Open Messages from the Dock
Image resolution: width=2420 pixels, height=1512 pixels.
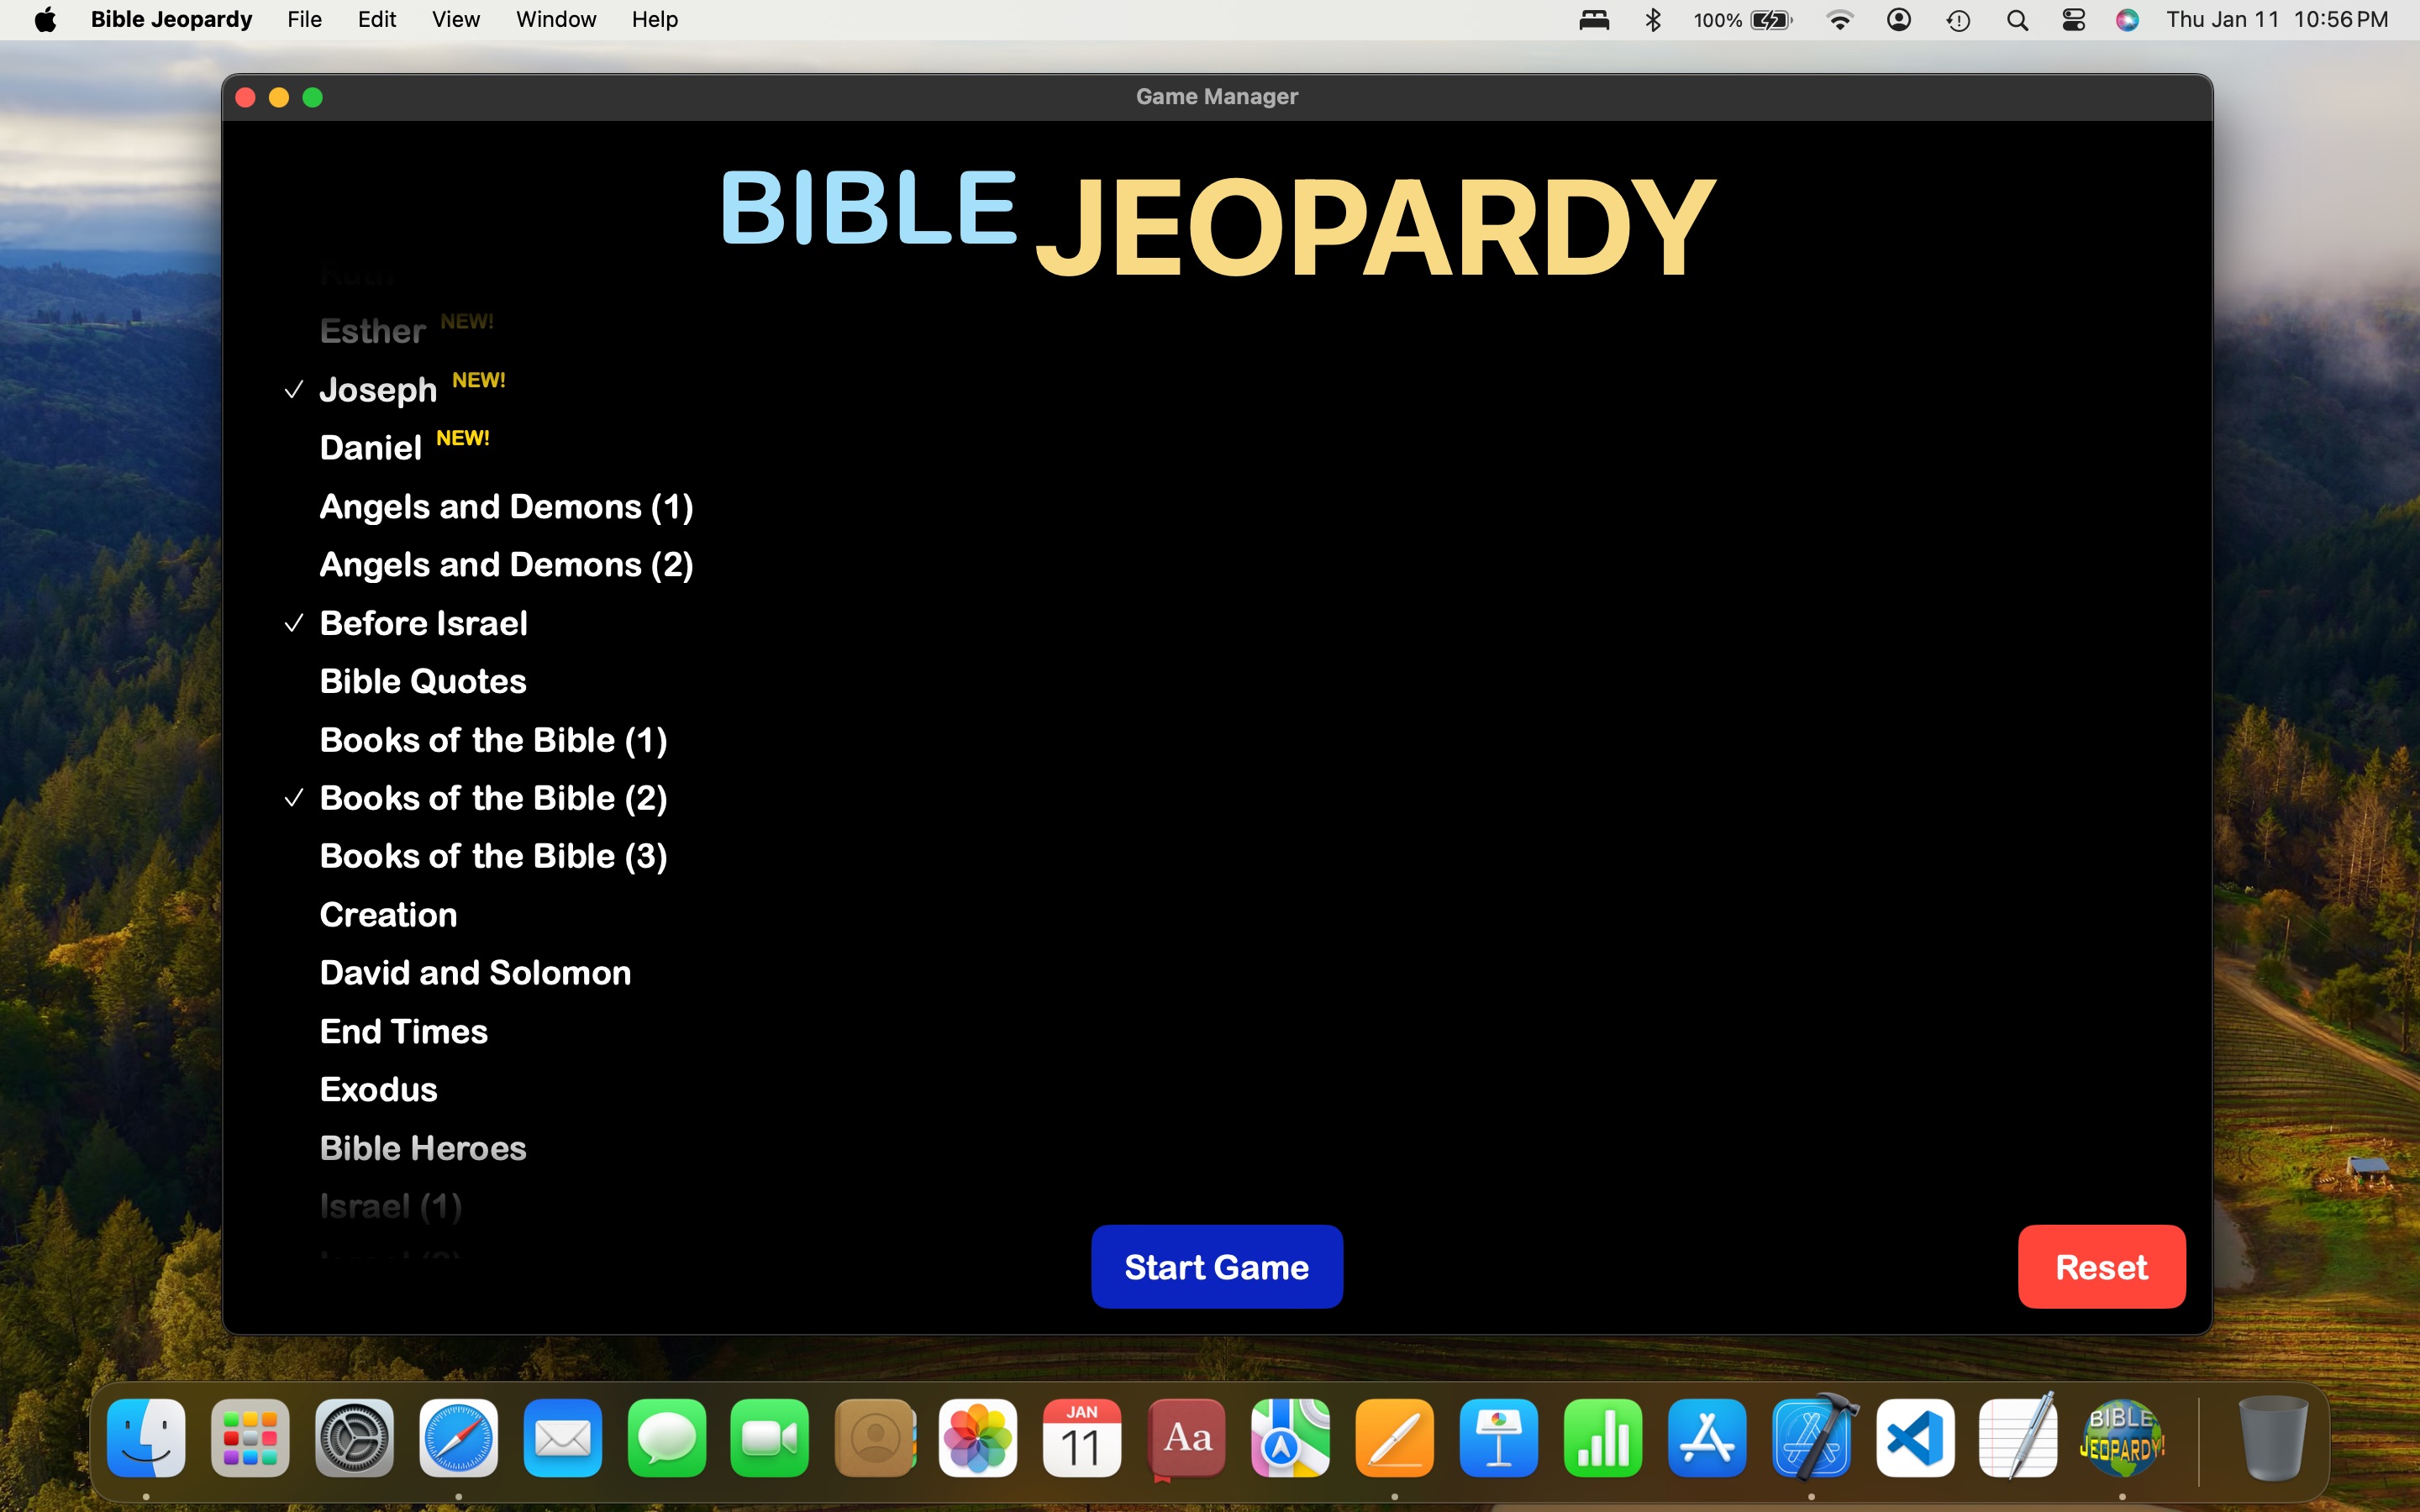pos(666,1437)
